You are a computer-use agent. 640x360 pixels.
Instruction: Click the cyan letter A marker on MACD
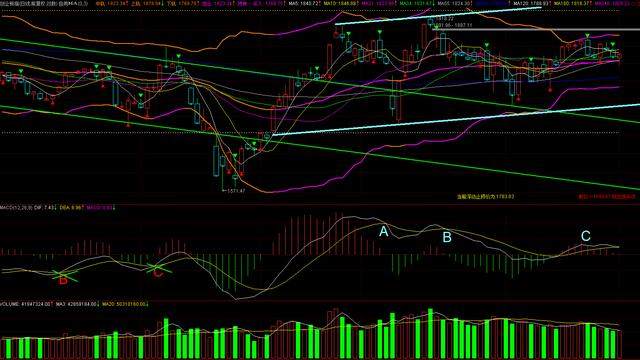point(383,232)
